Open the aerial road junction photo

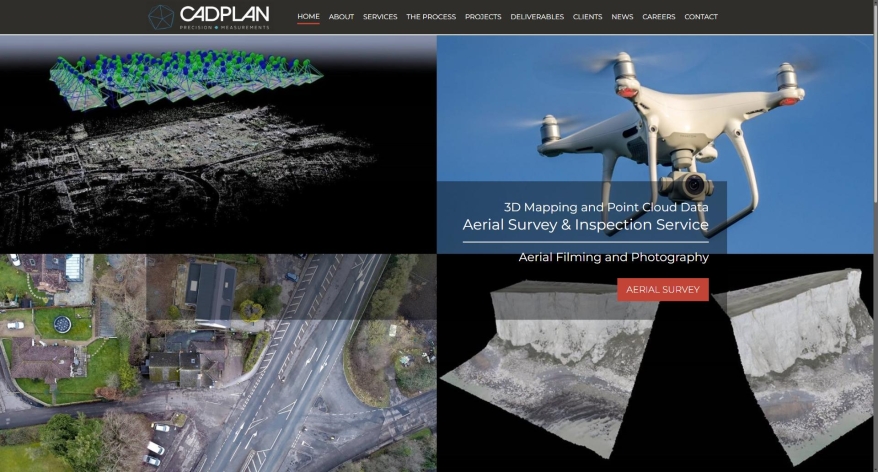pyautogui.click(x=218, y=363)
